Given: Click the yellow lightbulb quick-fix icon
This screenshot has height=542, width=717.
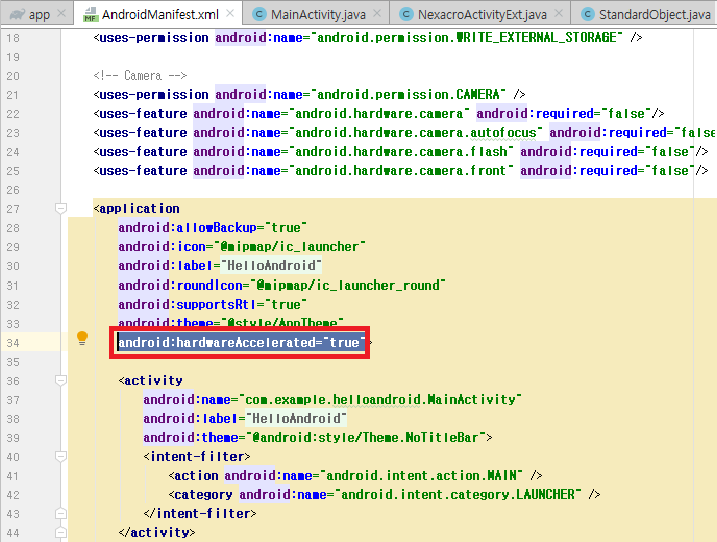Looking at the screenshot, I should (83, 339).
